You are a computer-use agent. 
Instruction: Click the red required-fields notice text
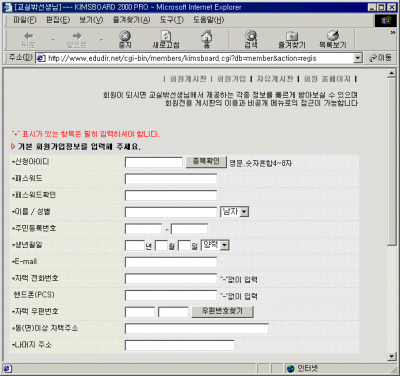point(85,134)
